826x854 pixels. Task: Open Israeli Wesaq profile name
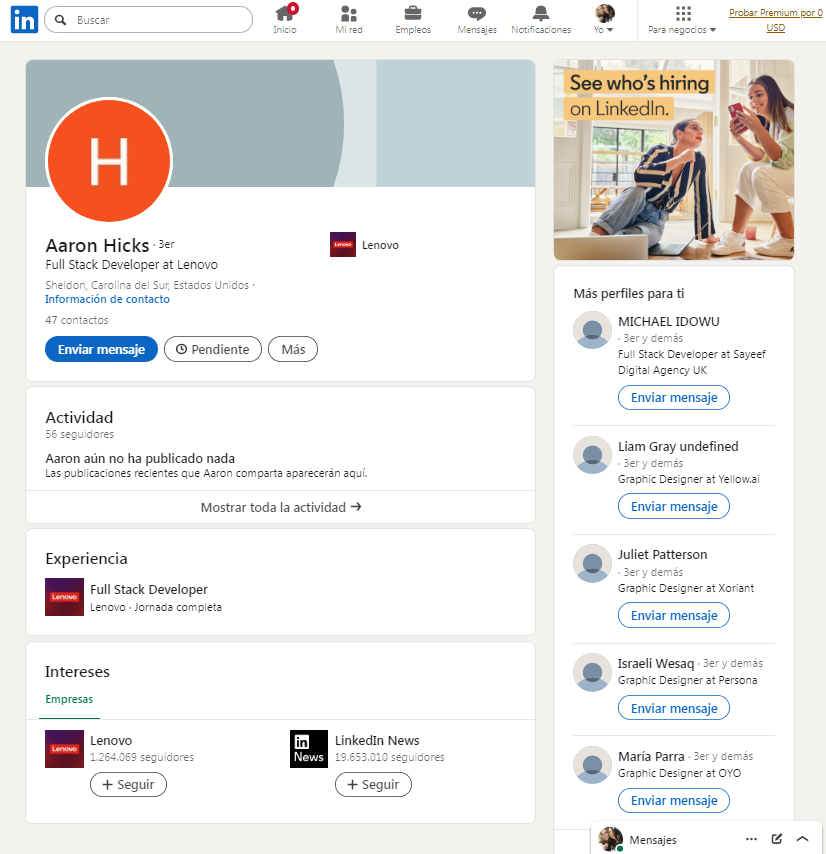click(x=656, y=663)
